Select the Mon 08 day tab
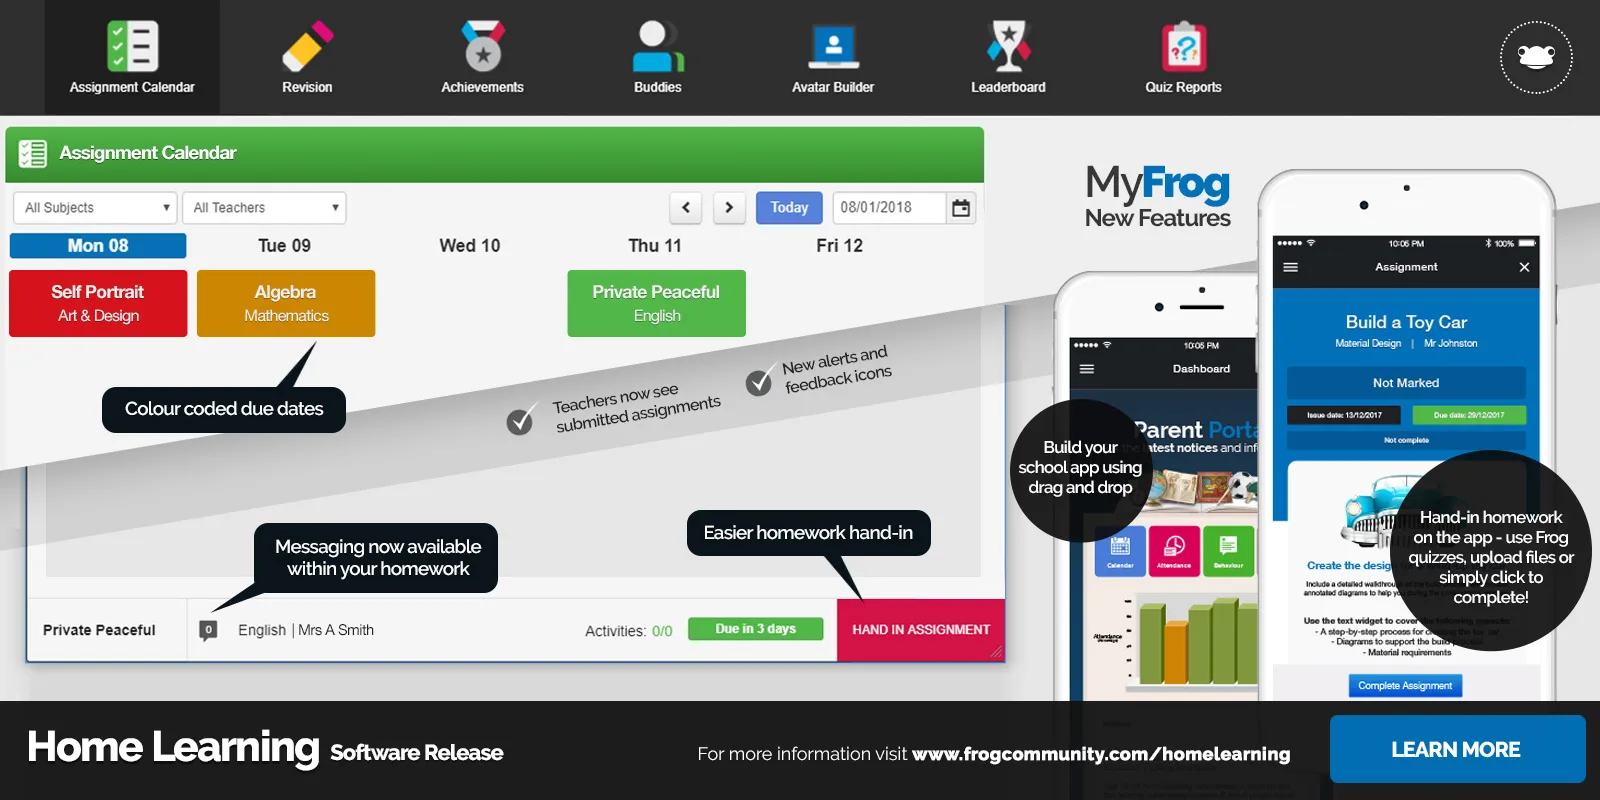This screenshot has height=800, width=1600. 98,246
